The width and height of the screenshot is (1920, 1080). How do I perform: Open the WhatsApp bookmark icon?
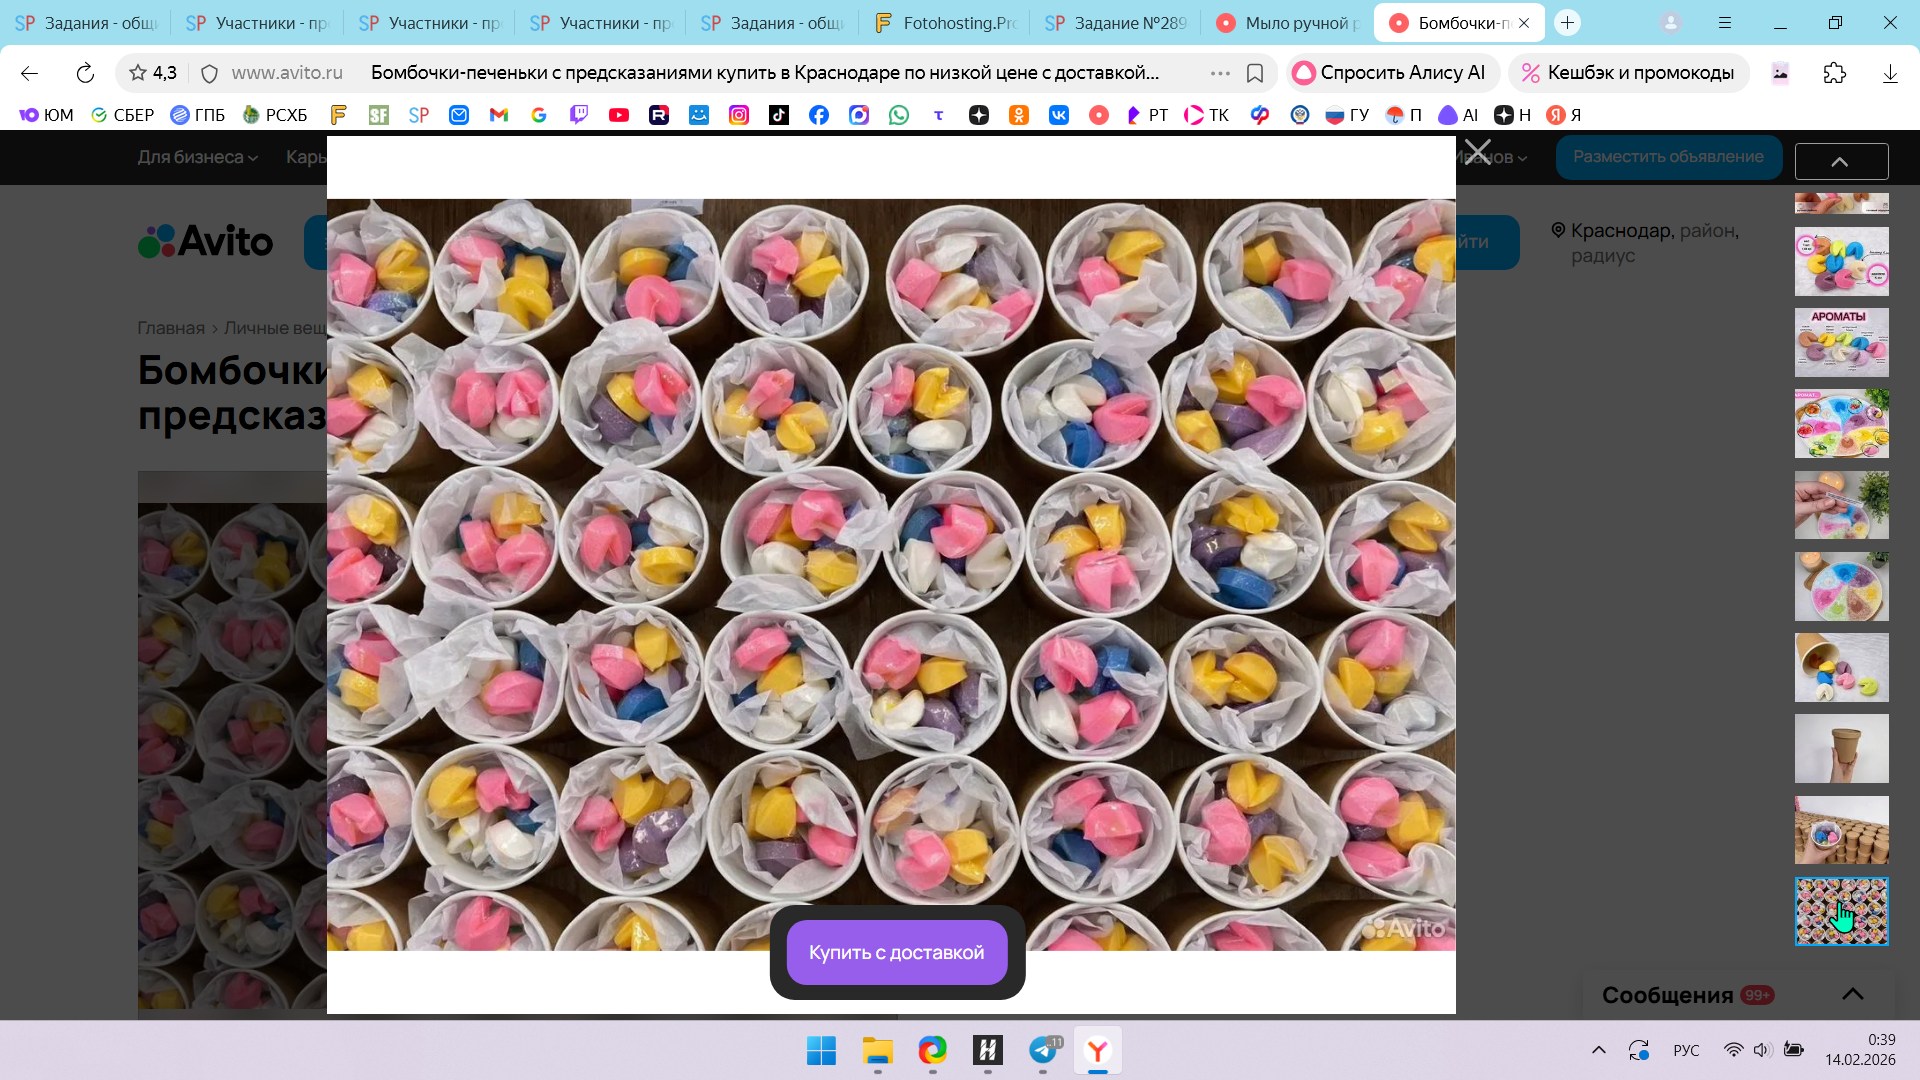[x=899, y=115]
